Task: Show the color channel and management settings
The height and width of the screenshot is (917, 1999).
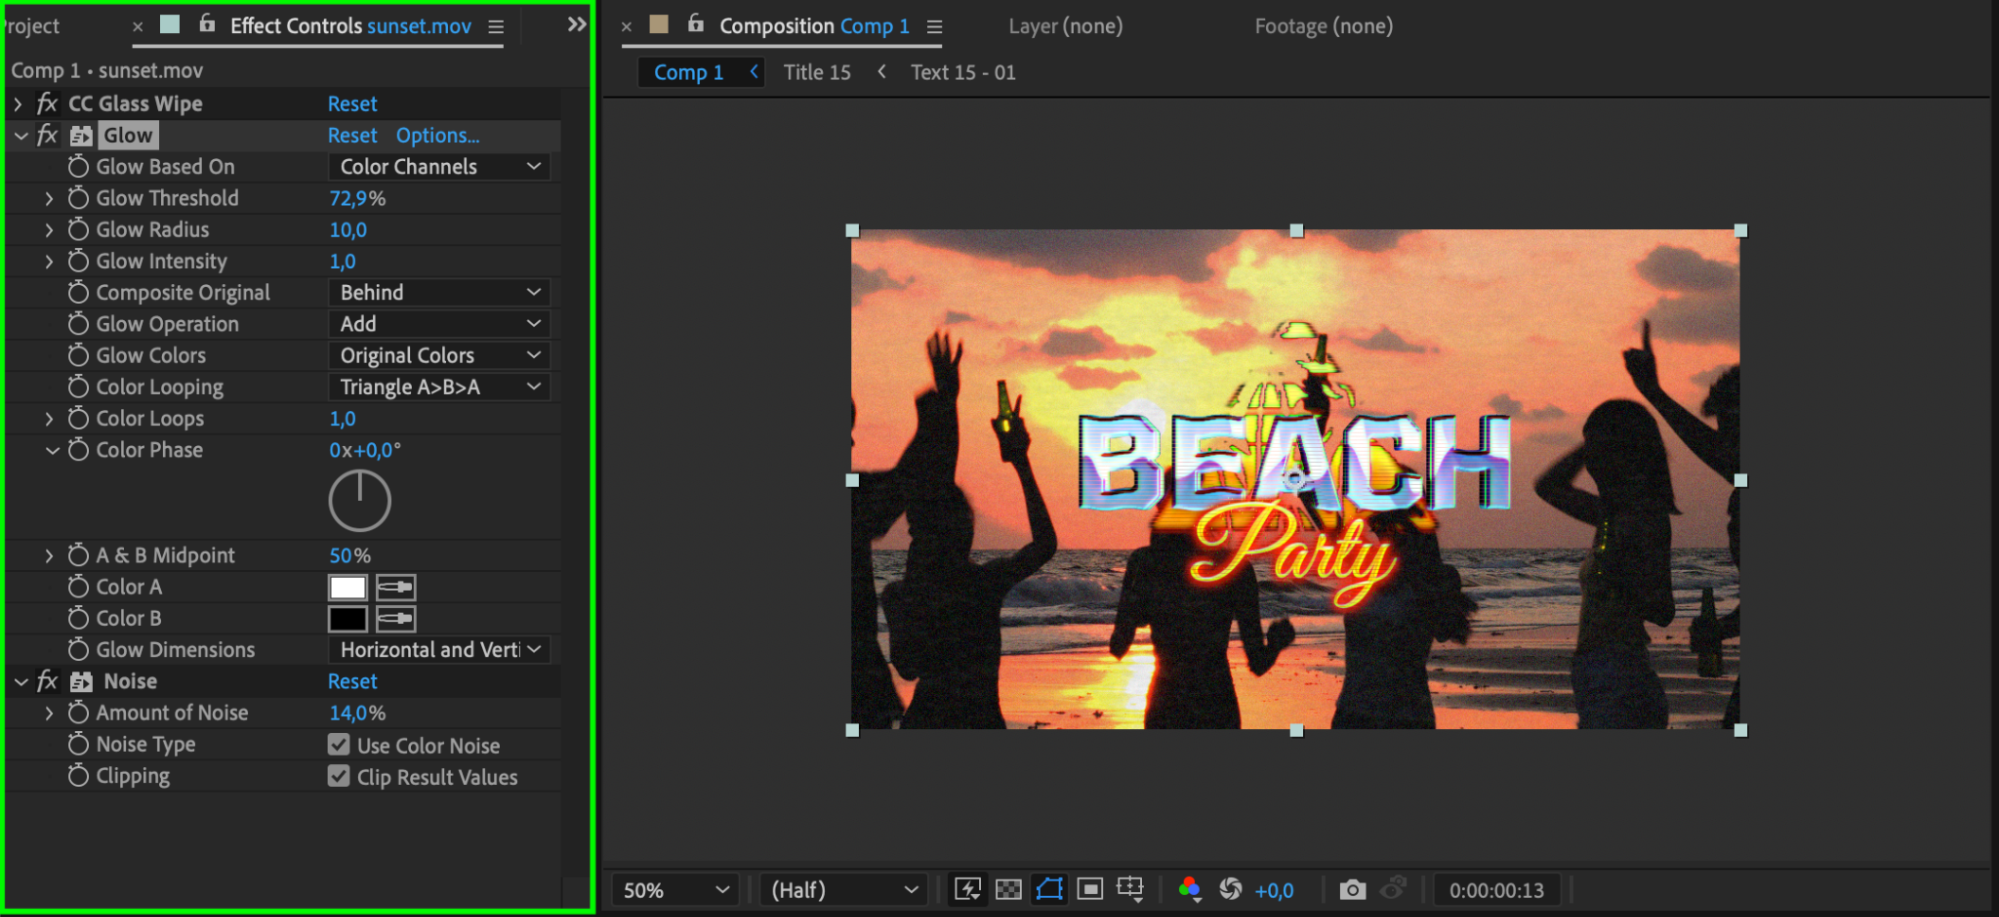Action: 1189,889
